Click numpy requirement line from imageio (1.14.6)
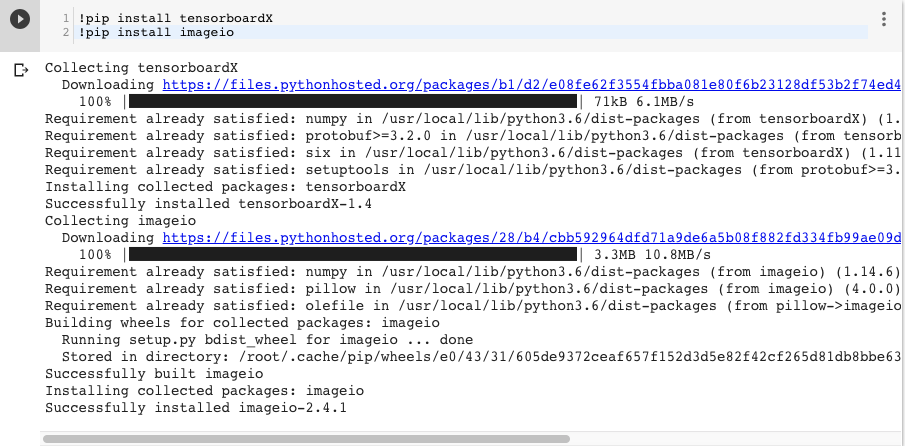The height and width of the screenshot is (446, 905). [x=473, y=272]
